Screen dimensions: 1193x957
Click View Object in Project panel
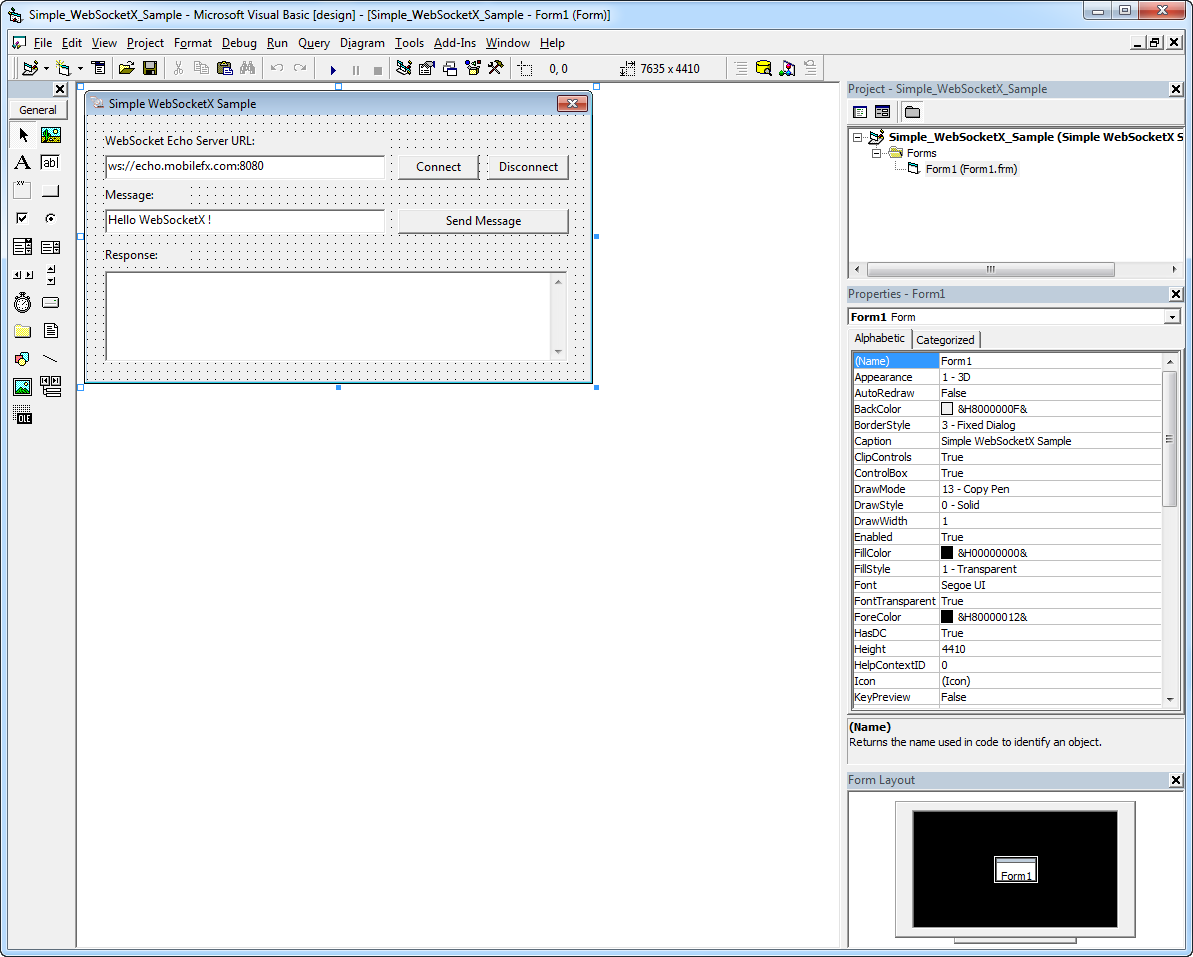click(x=883, y=112)
